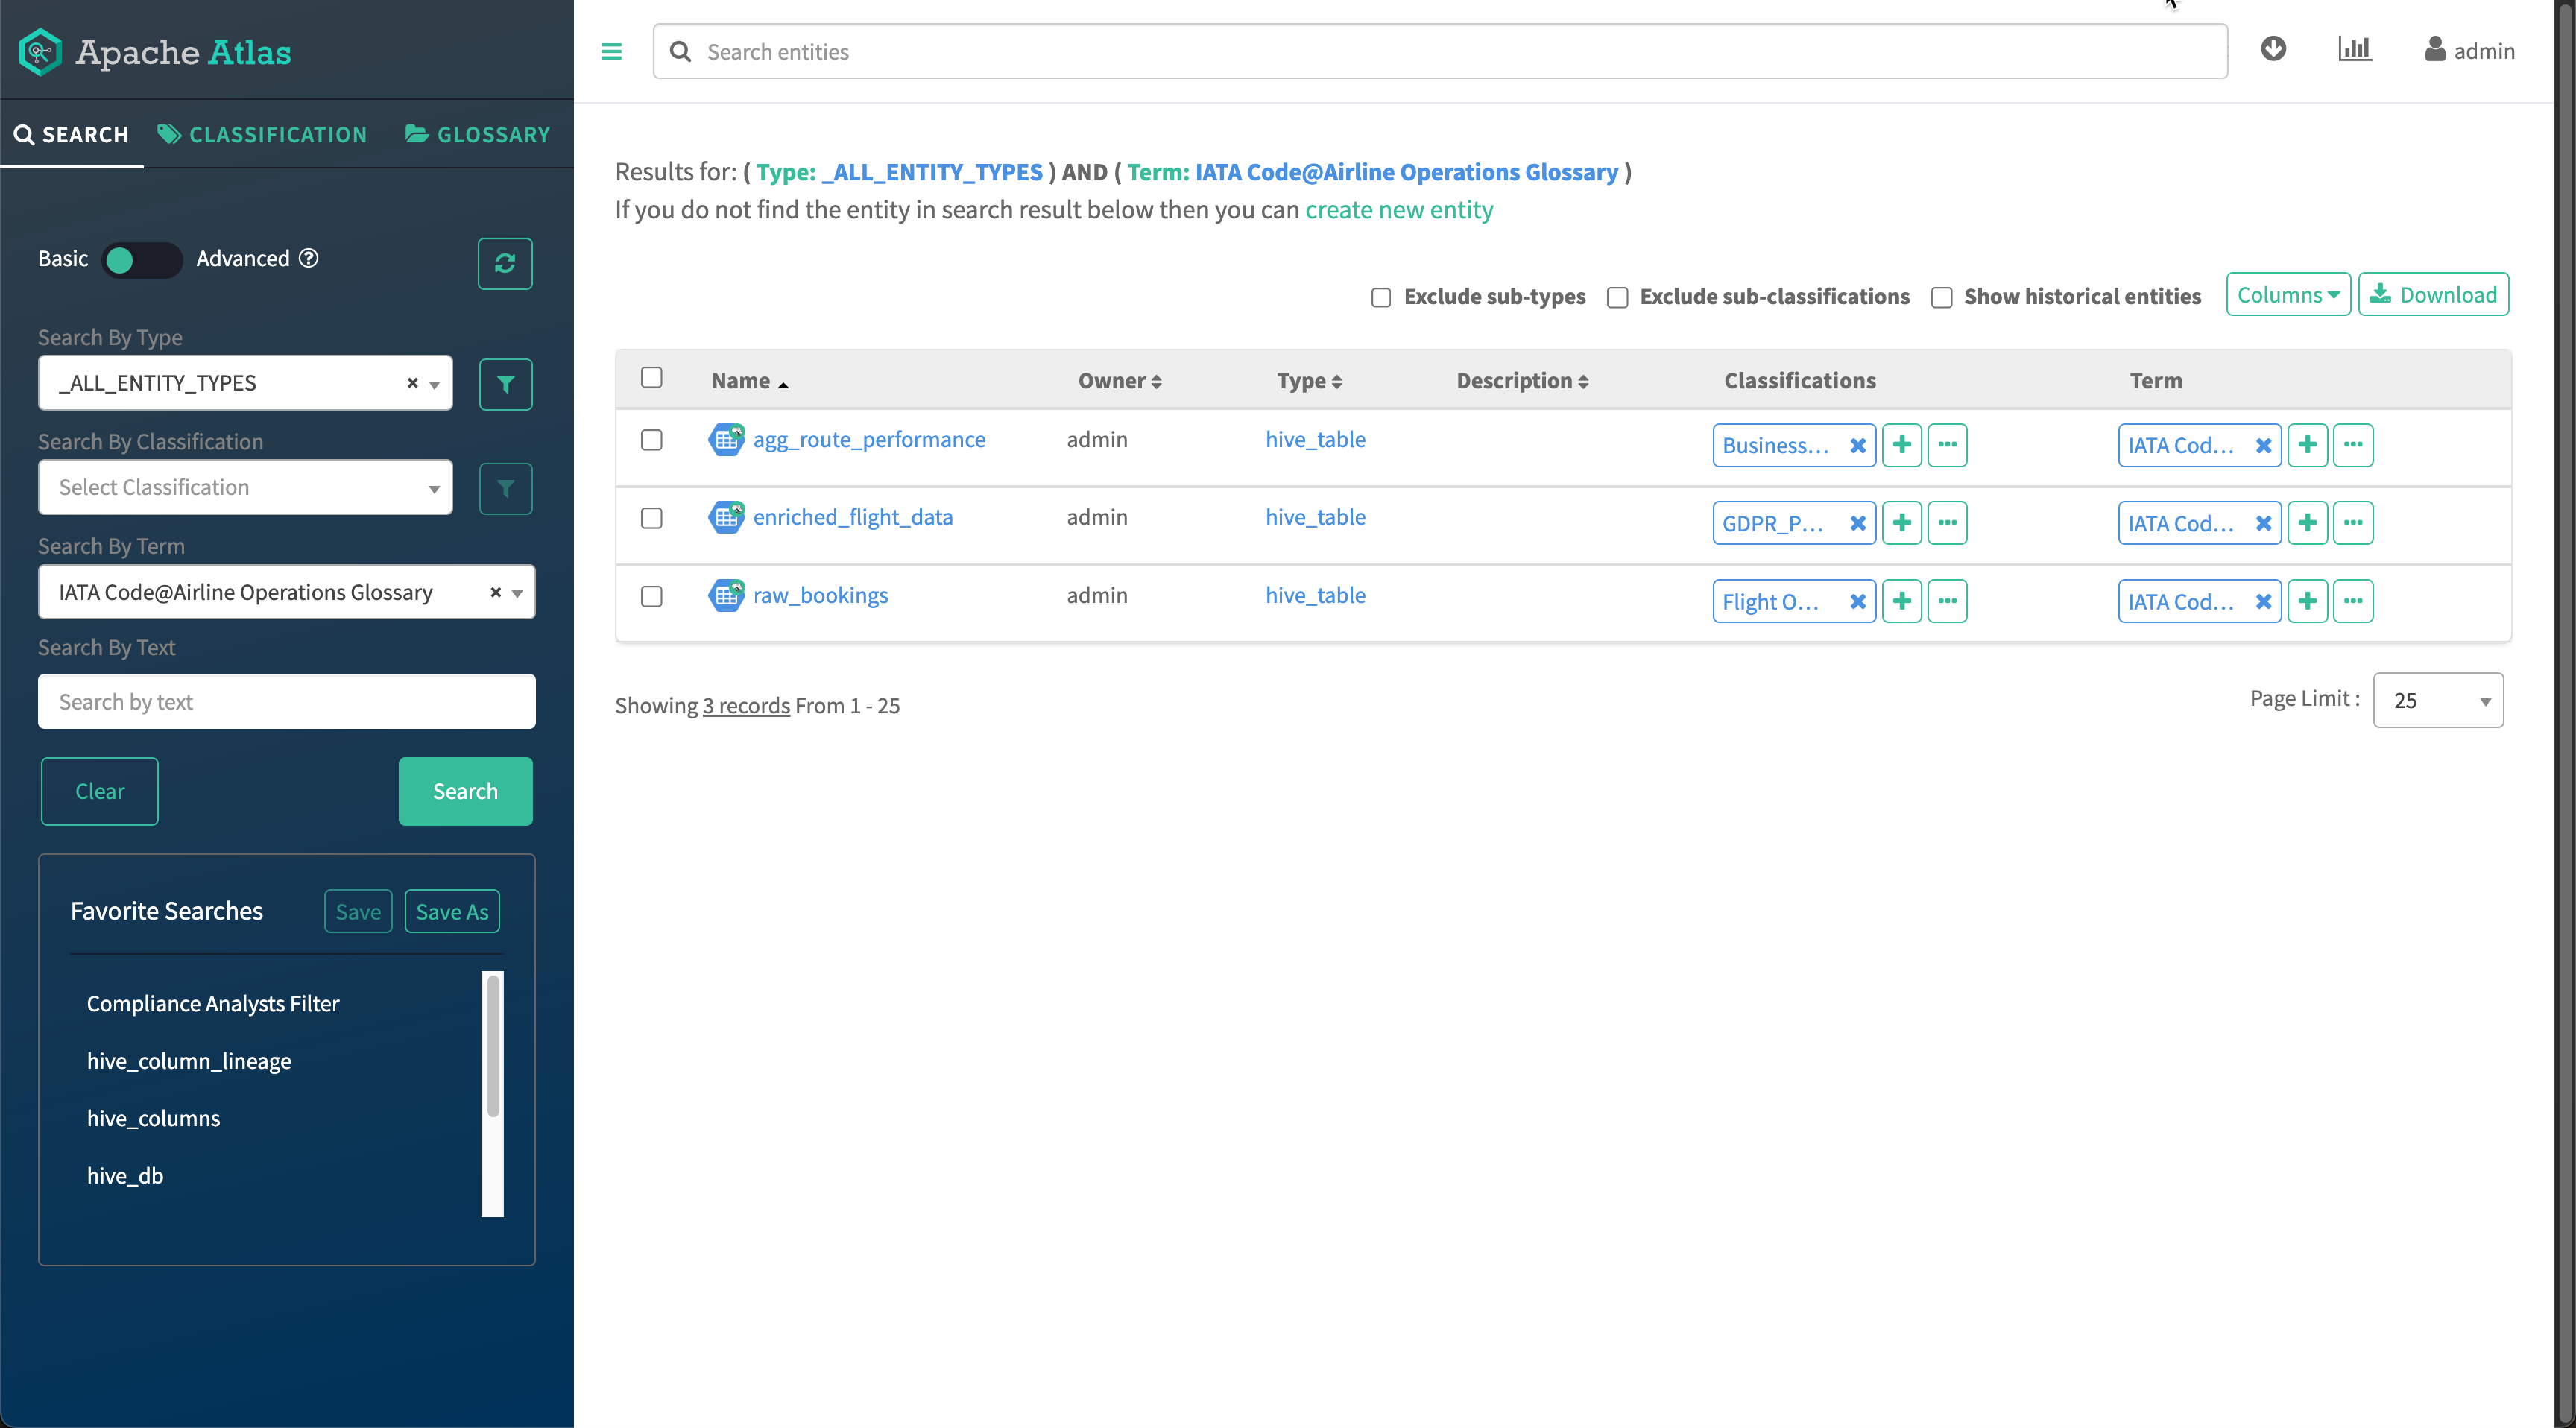Expand the Select Classification dropdown
The image size is (2576, 1428).
(245, 487)
